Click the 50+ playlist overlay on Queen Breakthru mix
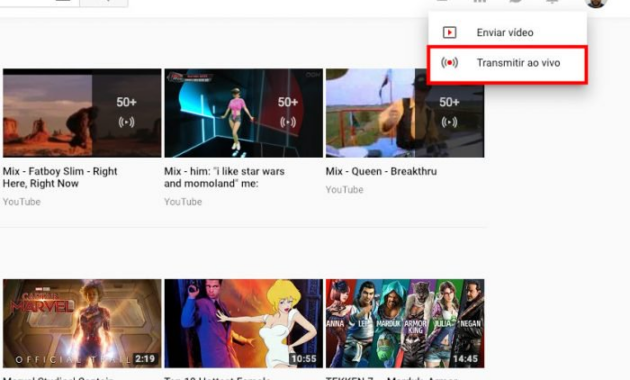 pos(449,113)
